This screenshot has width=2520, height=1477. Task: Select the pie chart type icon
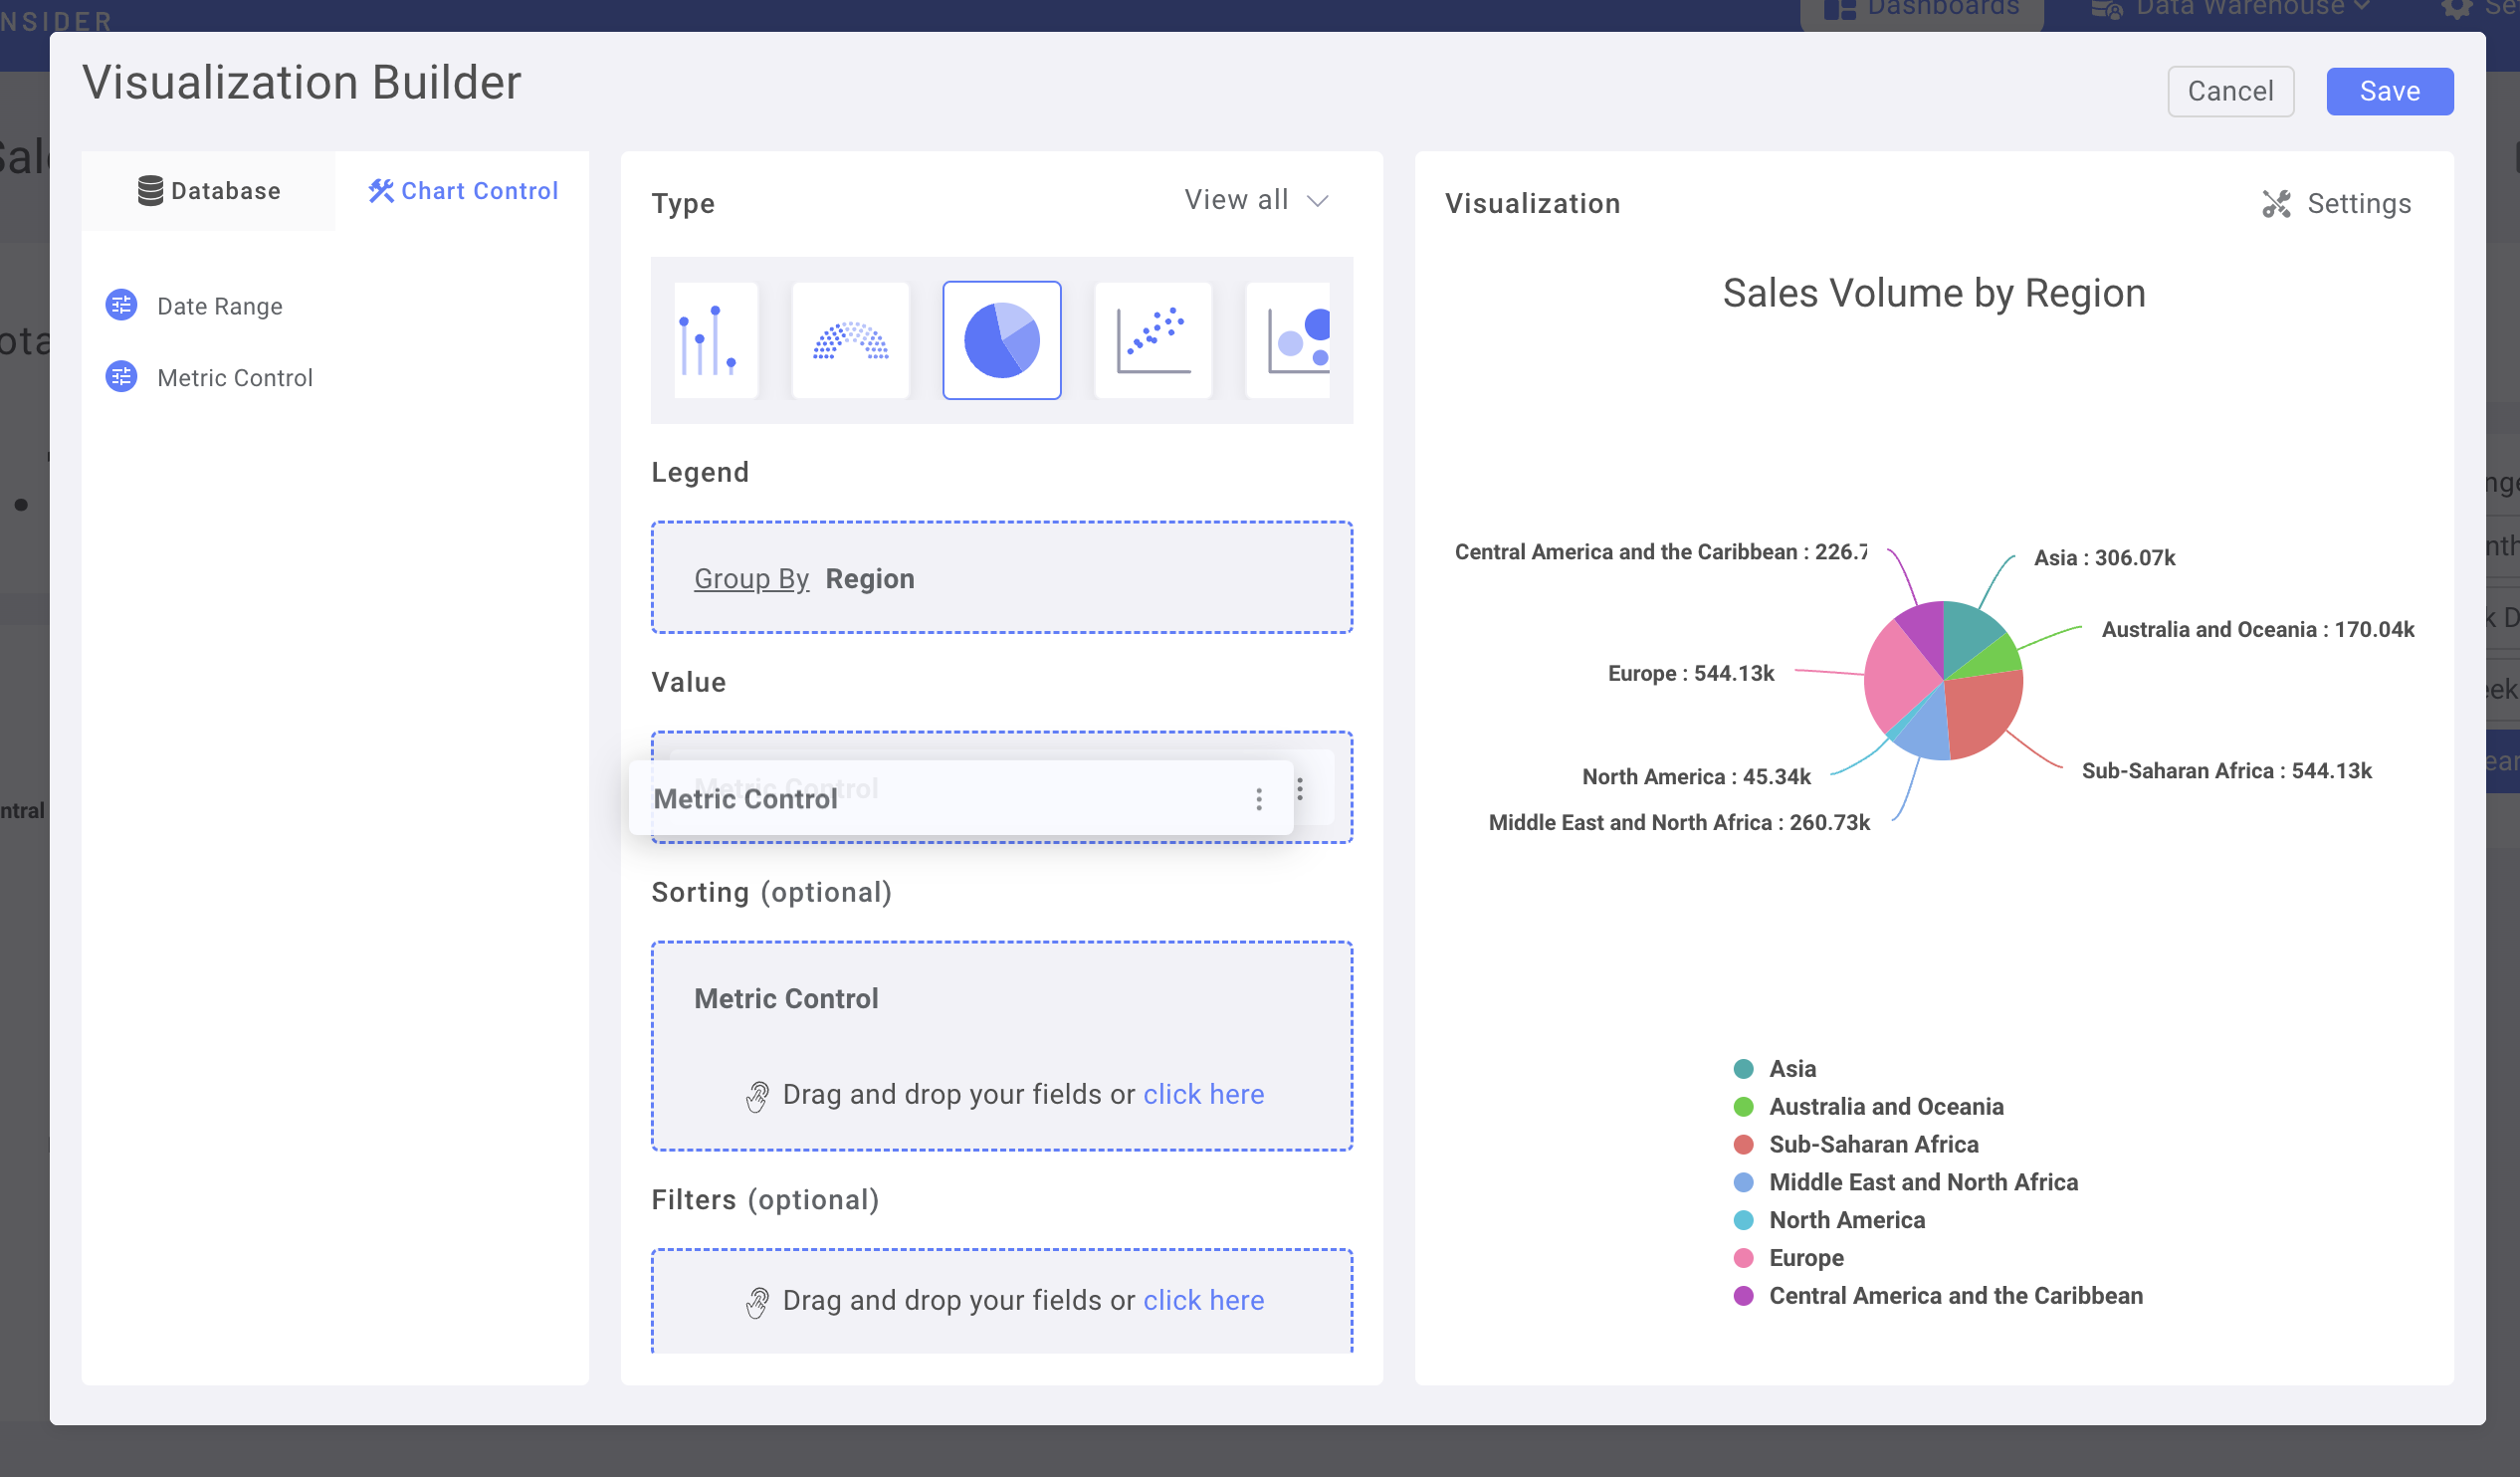coord(1001,339)
